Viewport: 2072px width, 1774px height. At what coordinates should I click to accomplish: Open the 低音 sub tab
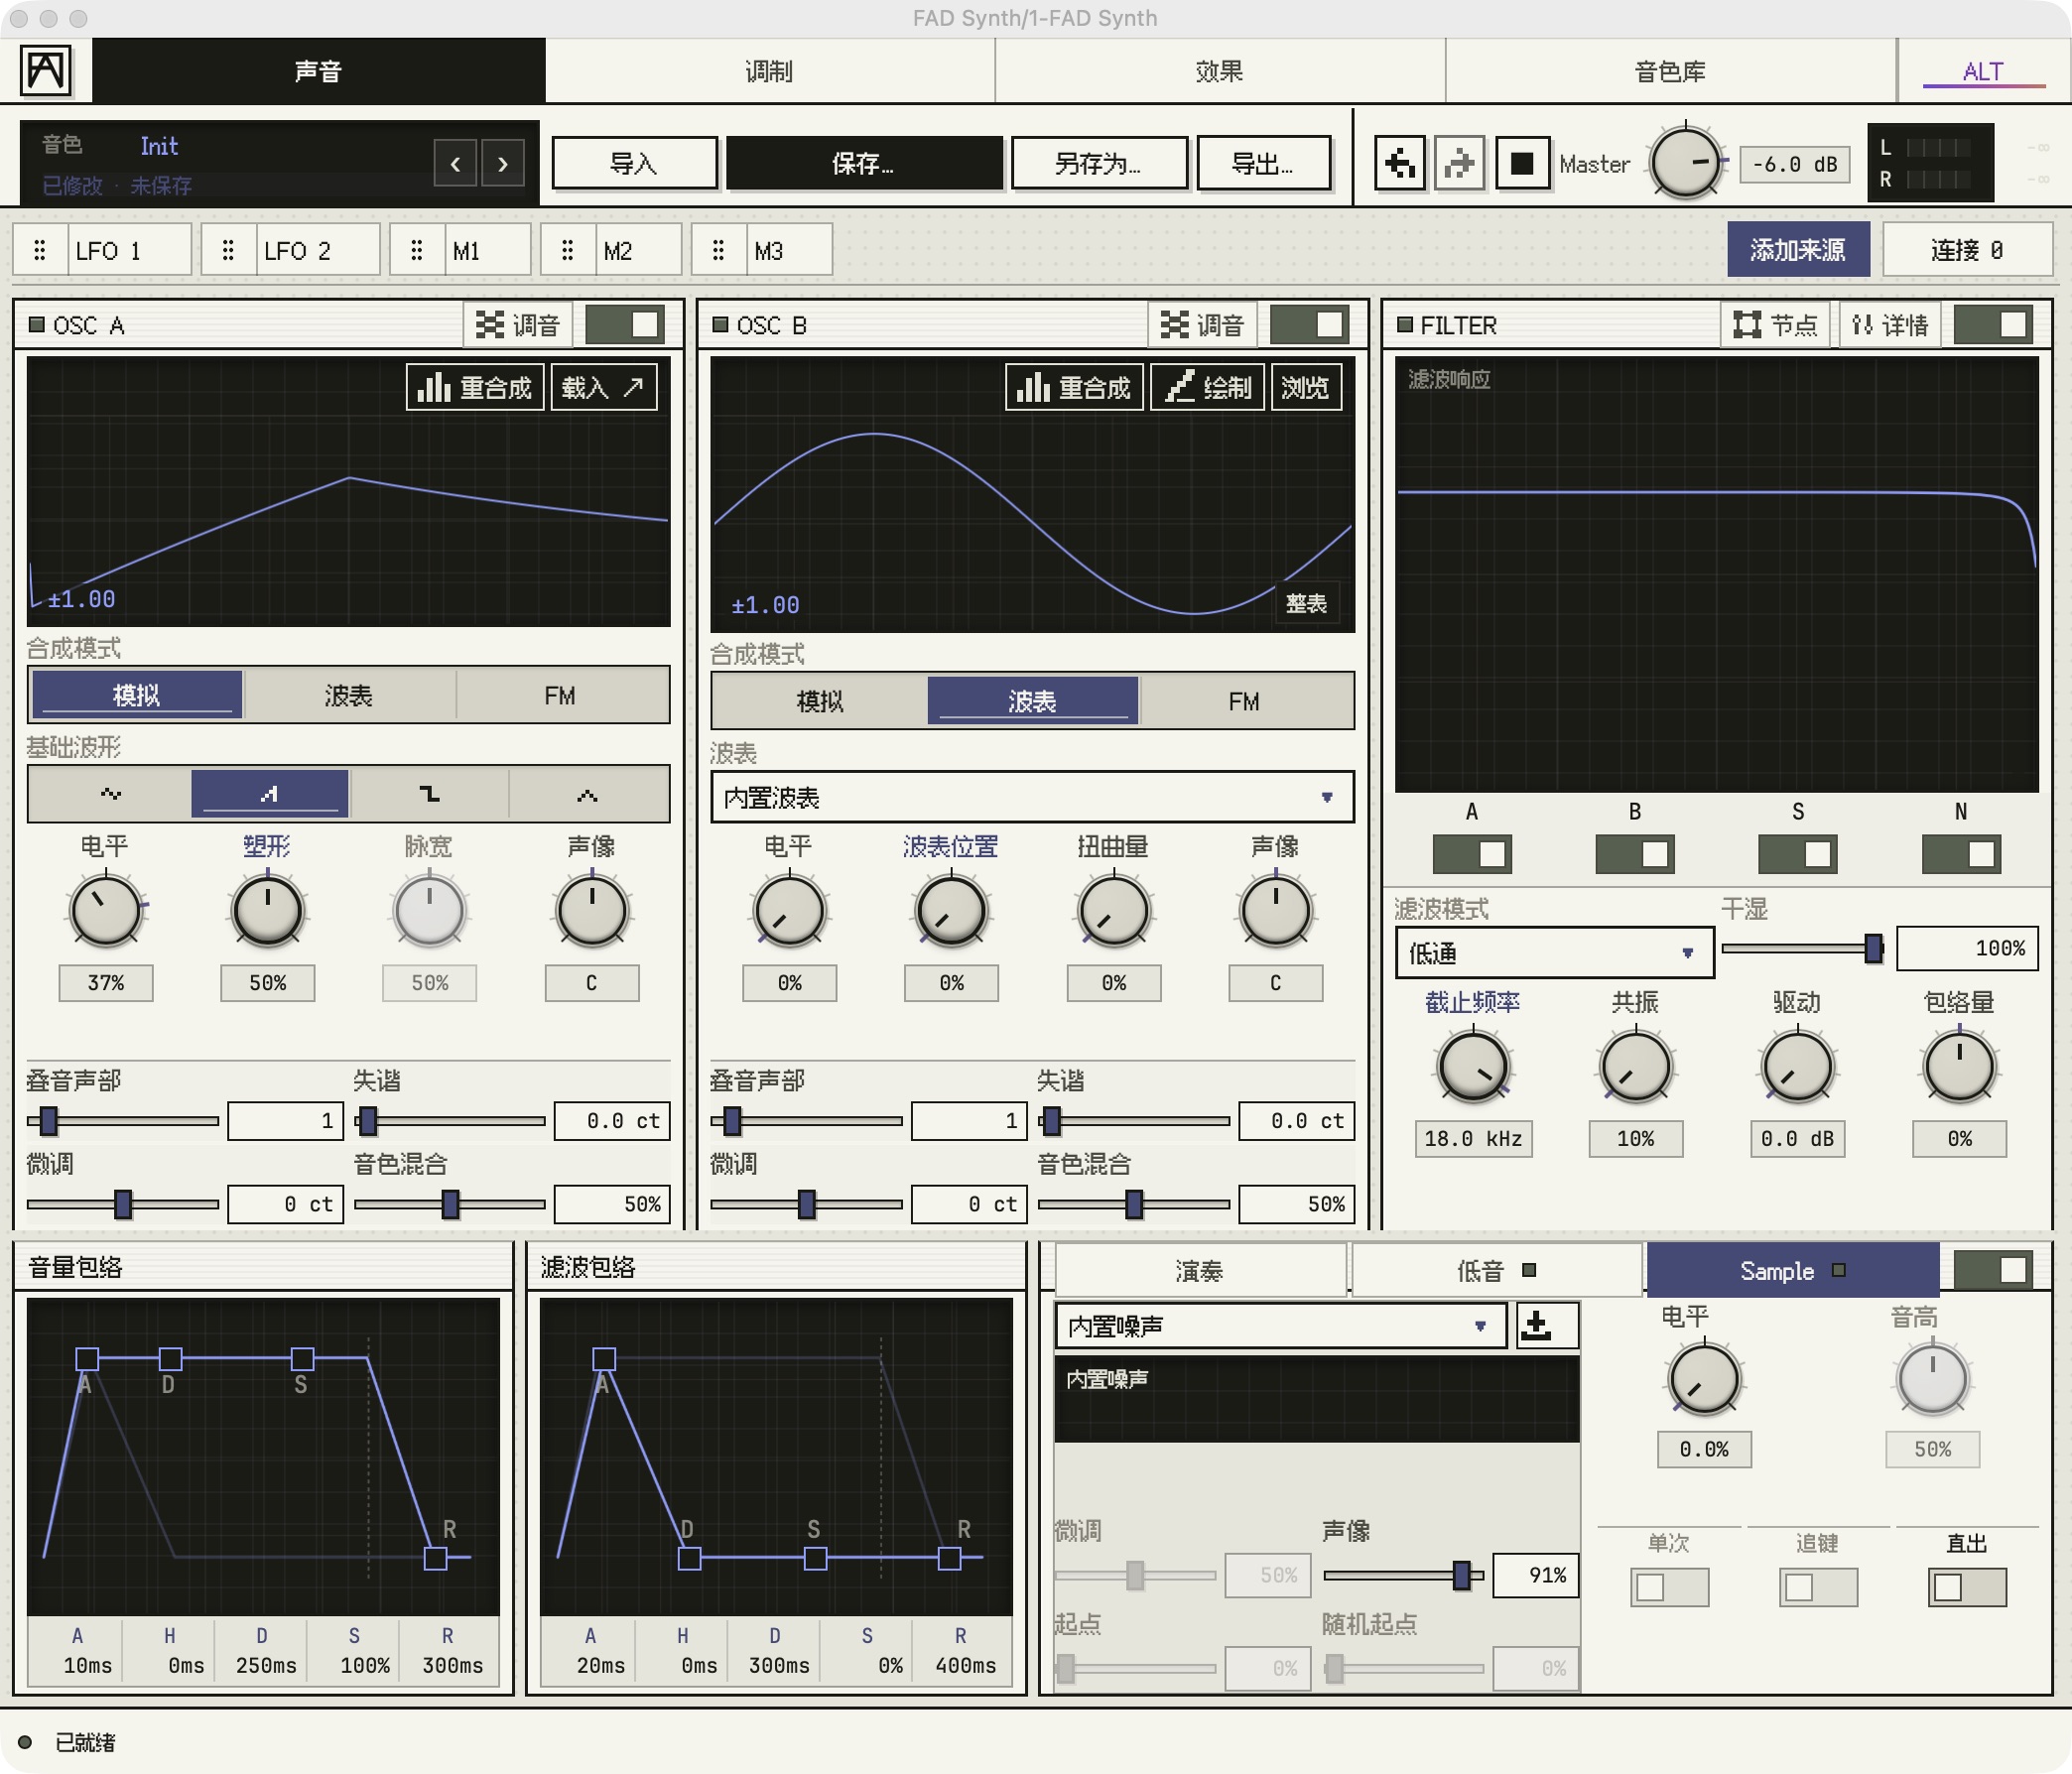(x=1496, y=1270)
